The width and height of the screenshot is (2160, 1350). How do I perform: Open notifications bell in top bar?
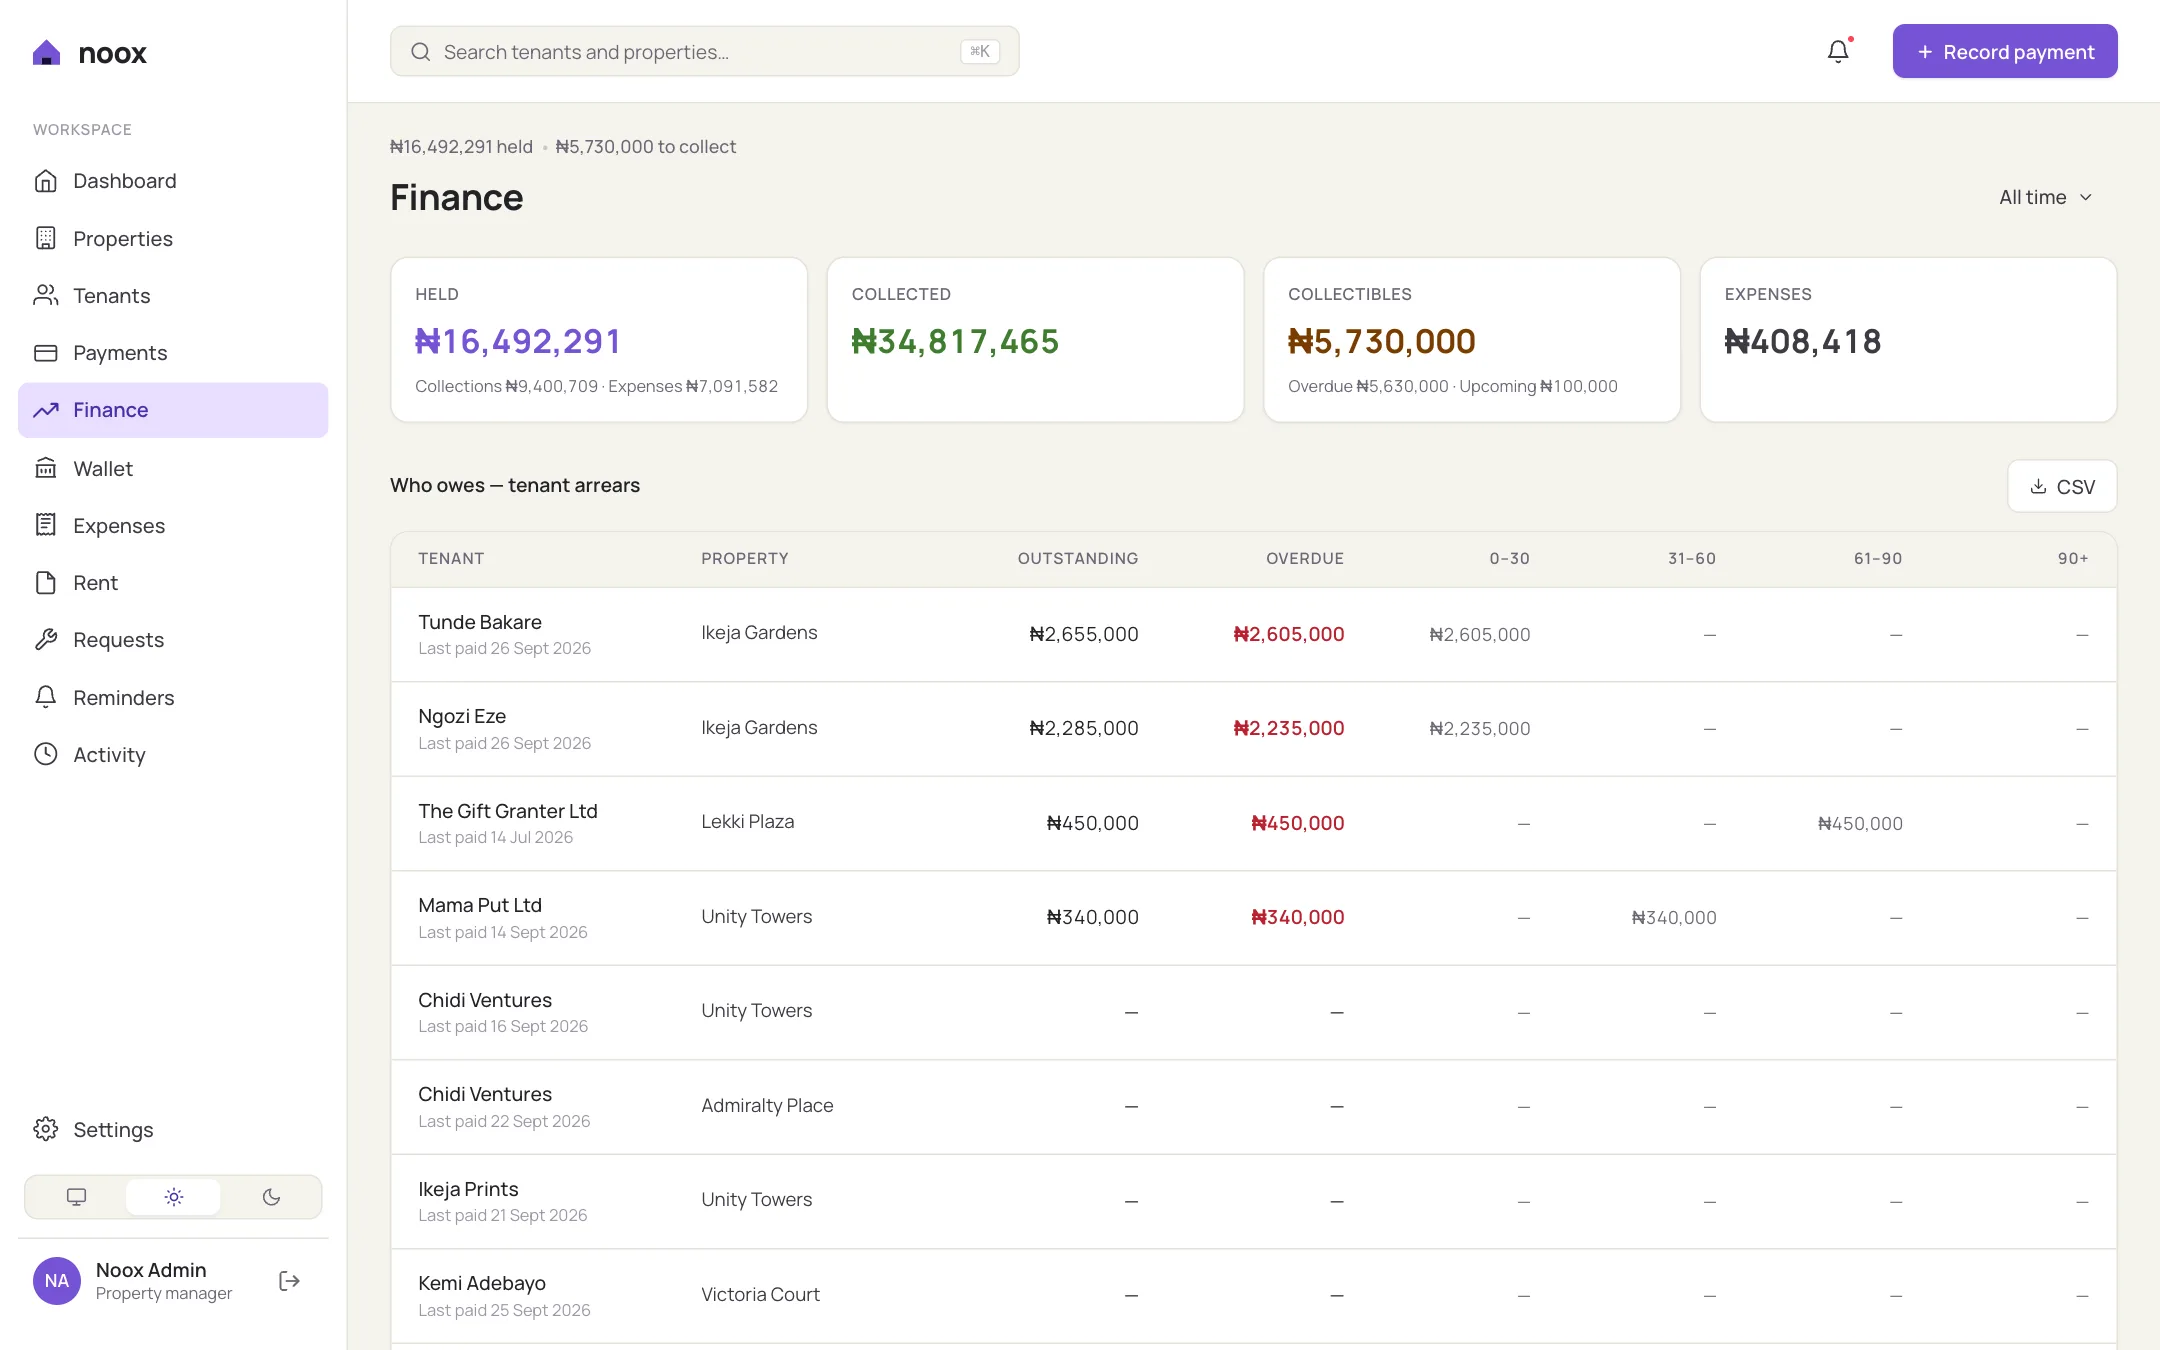pos(1838,51)
